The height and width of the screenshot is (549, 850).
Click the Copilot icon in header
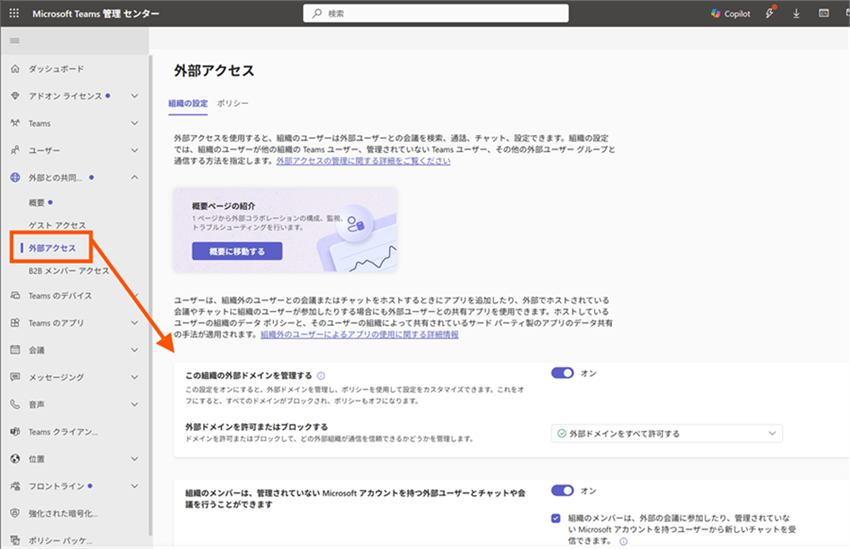tap(715, 14)
